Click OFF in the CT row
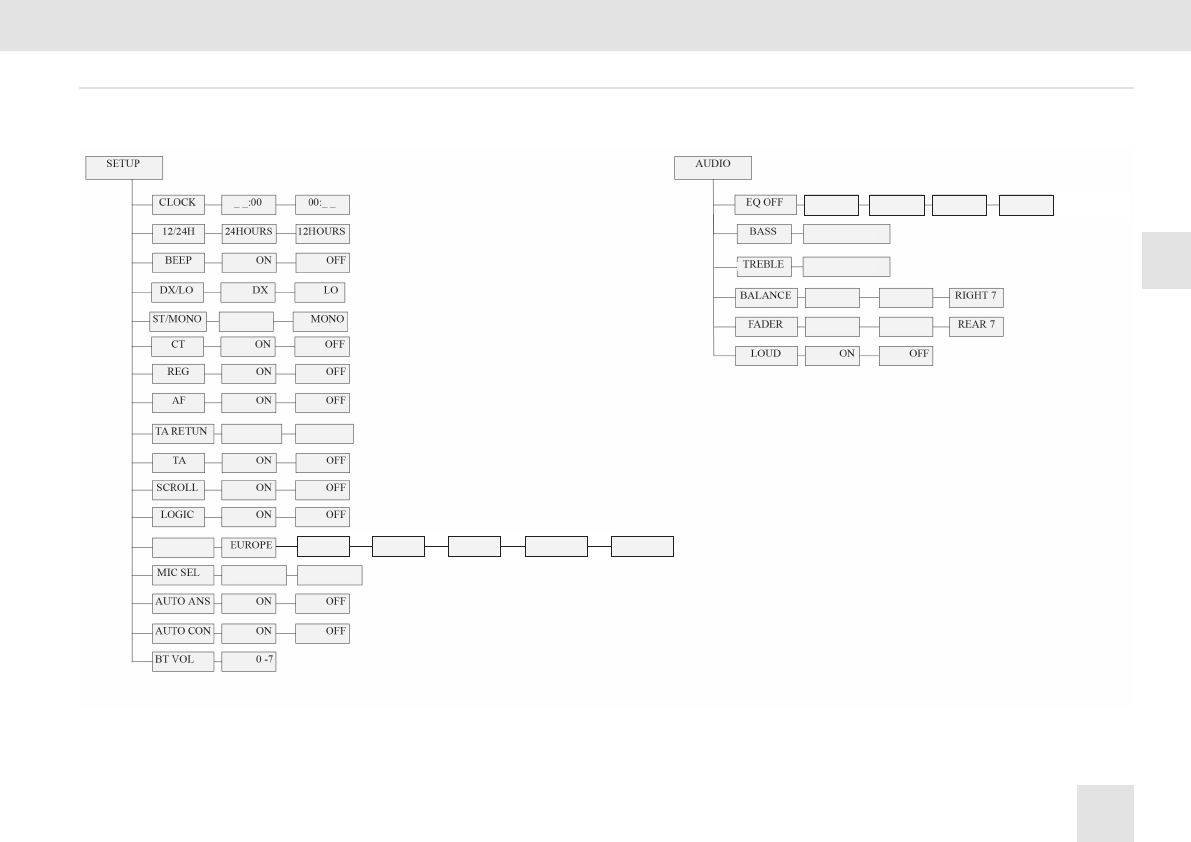 (321, 347)
